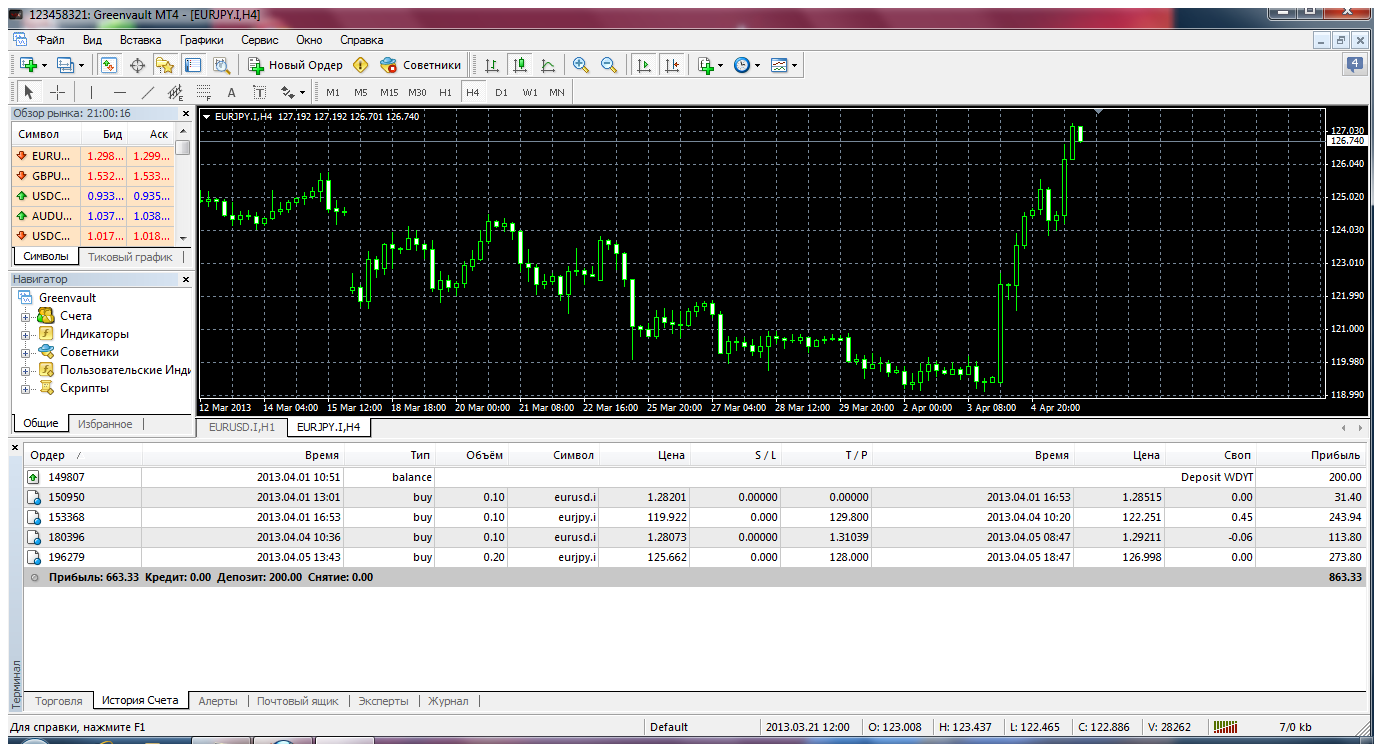Screen dimensions: 1378x744
Task: Open the Файл menu
Action: tap(50, 40)
